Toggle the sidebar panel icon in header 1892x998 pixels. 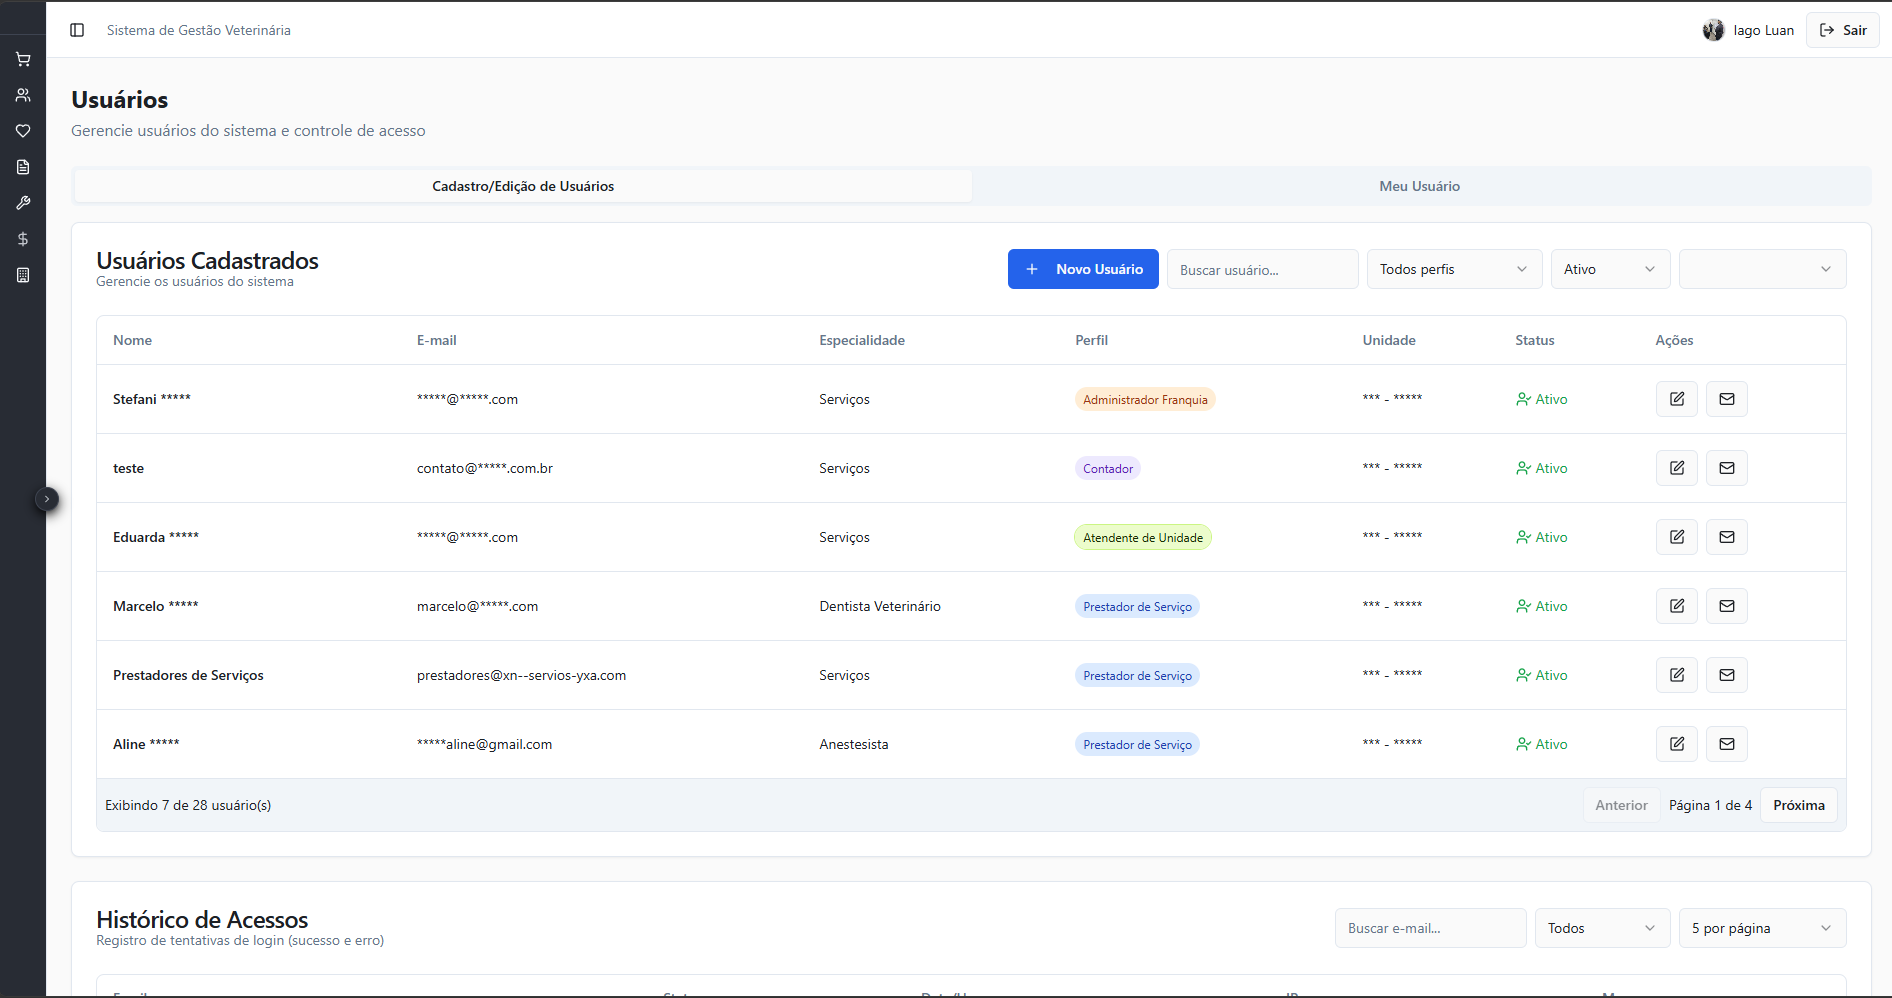pos(77,30)
